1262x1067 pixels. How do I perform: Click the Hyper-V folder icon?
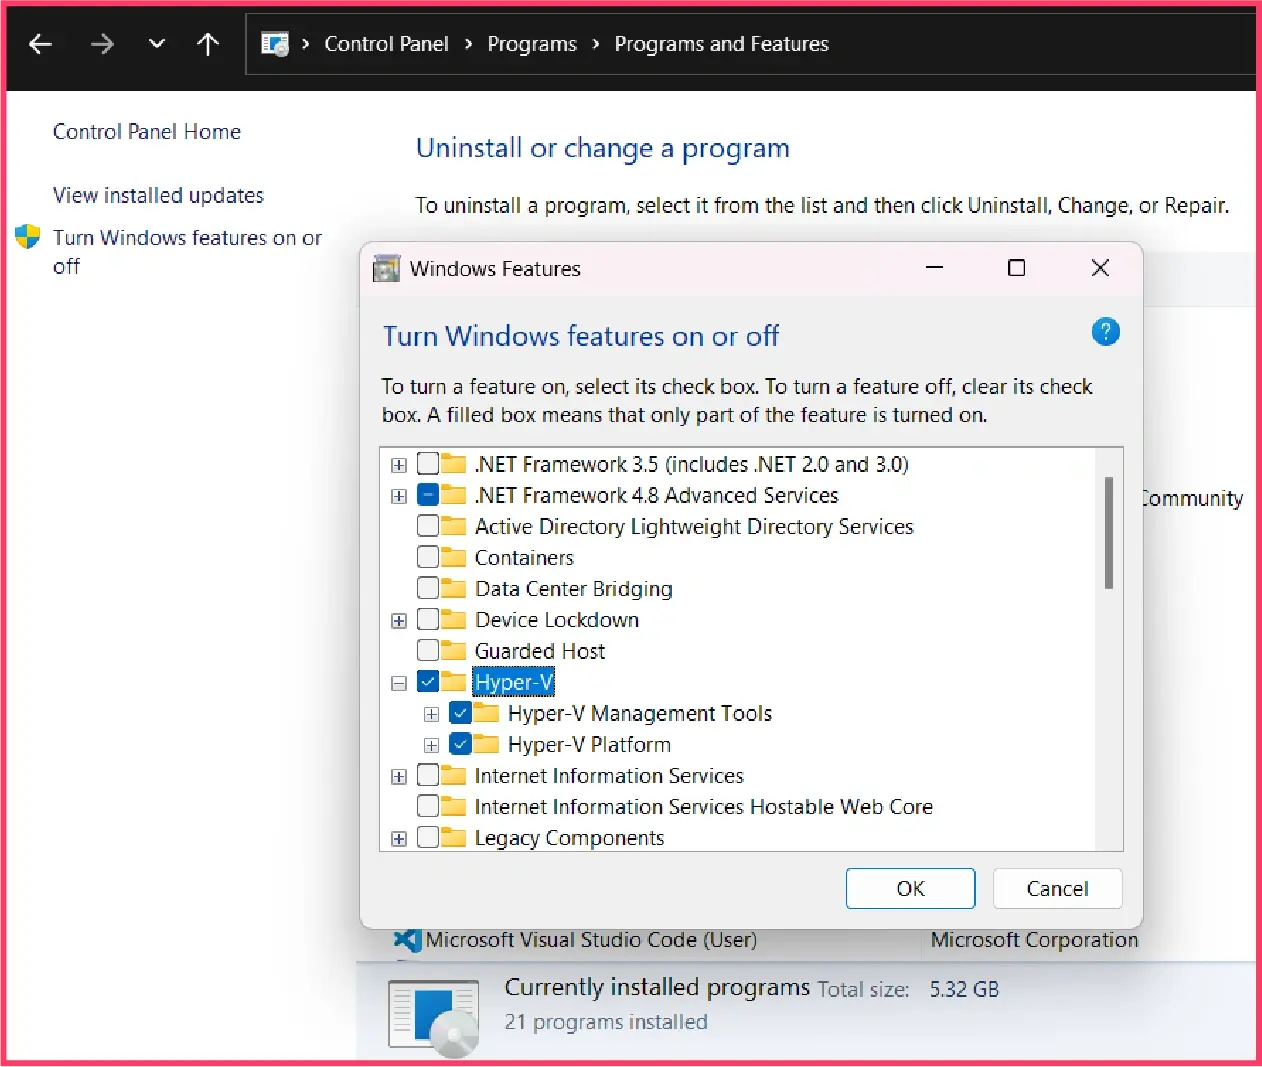point(453,681)
